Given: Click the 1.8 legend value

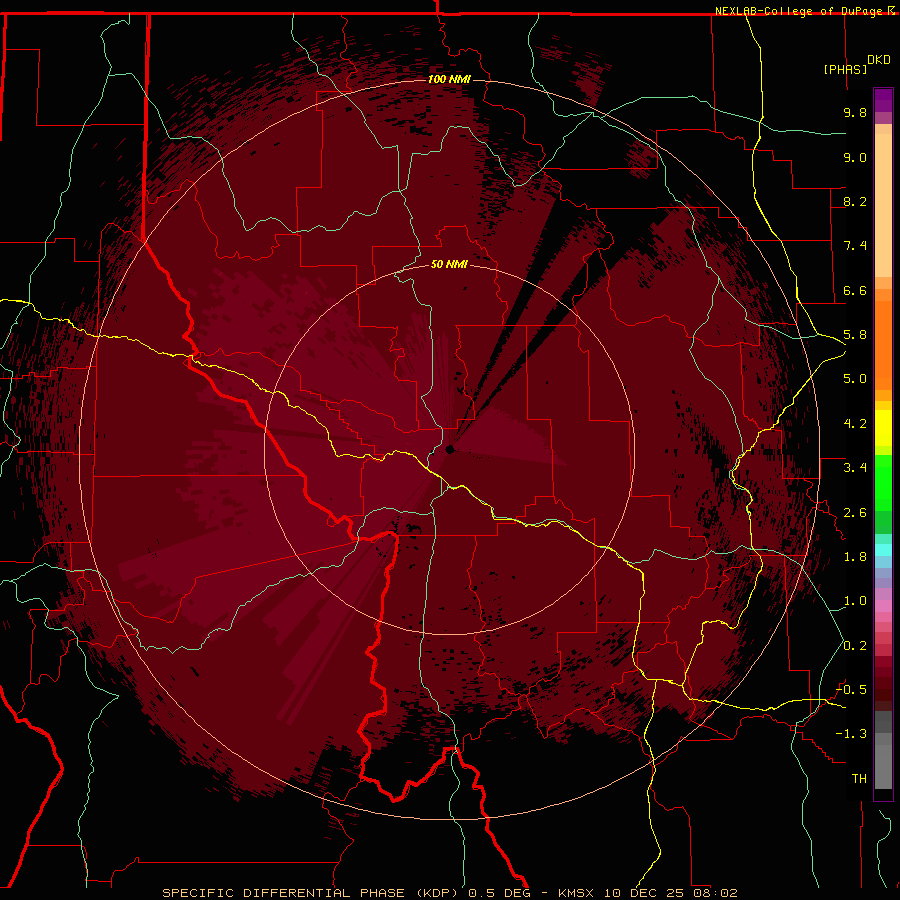Looking at the screenshot, I should (855, 557).
